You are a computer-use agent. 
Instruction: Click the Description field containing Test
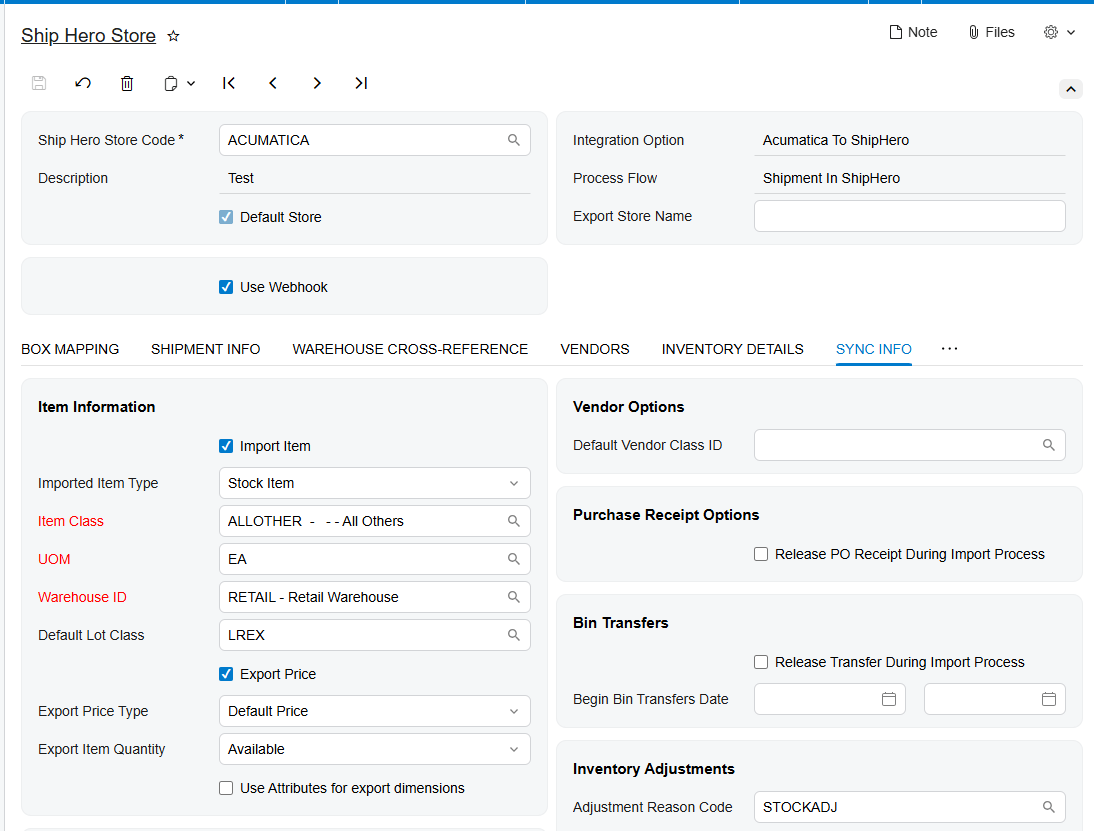coord(375,179)
